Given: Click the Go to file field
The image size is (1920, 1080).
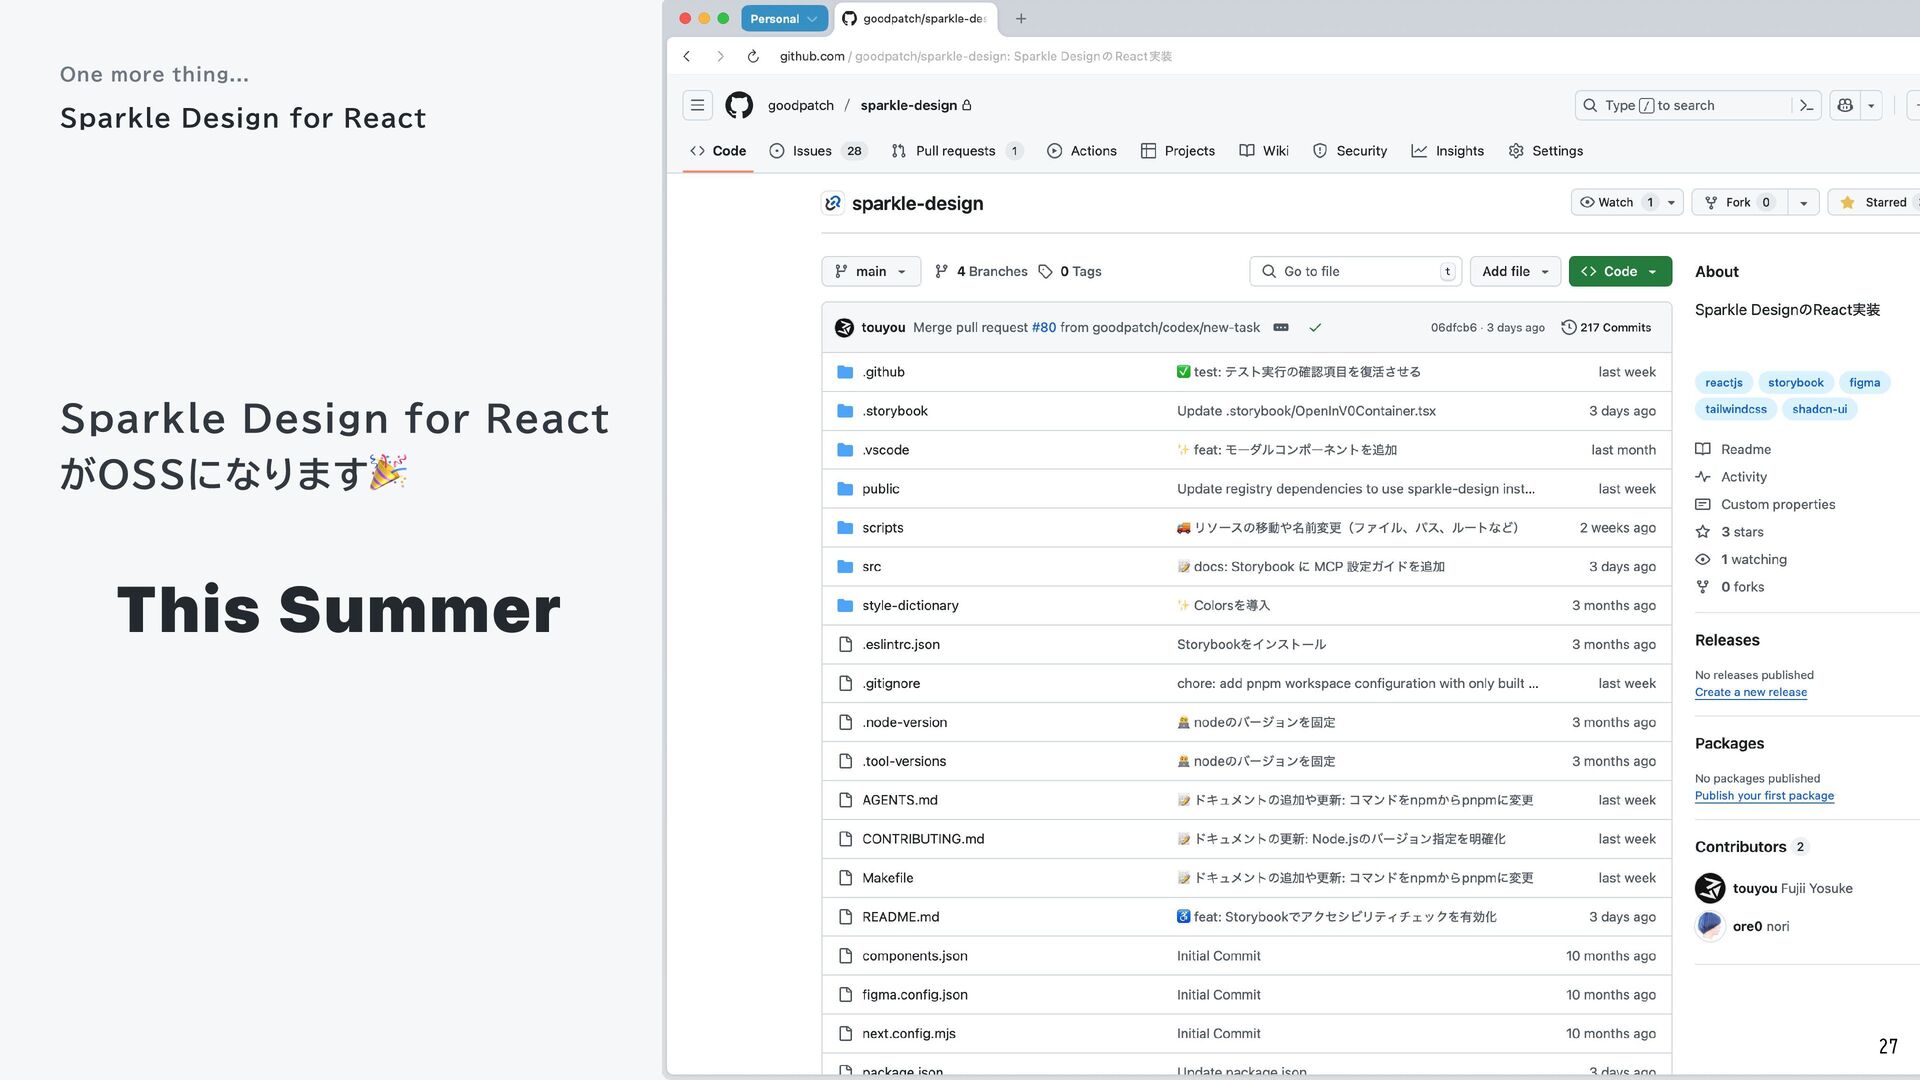Looking at the screenshot, I should coord(1355,271).
